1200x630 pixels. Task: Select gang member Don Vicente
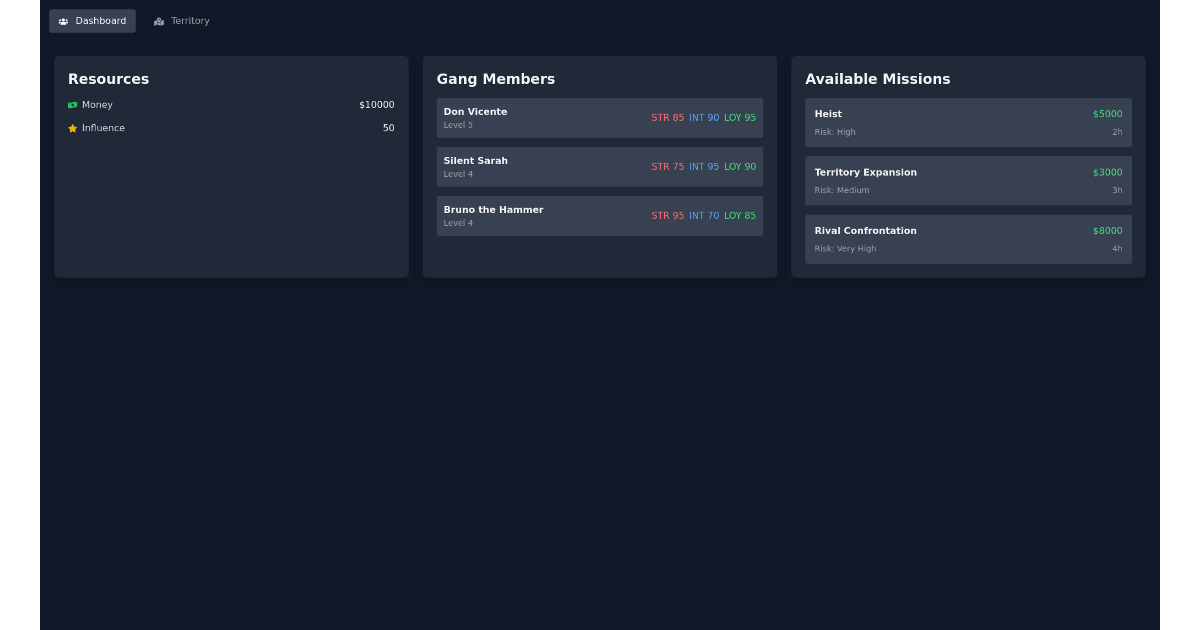point(600,117)
